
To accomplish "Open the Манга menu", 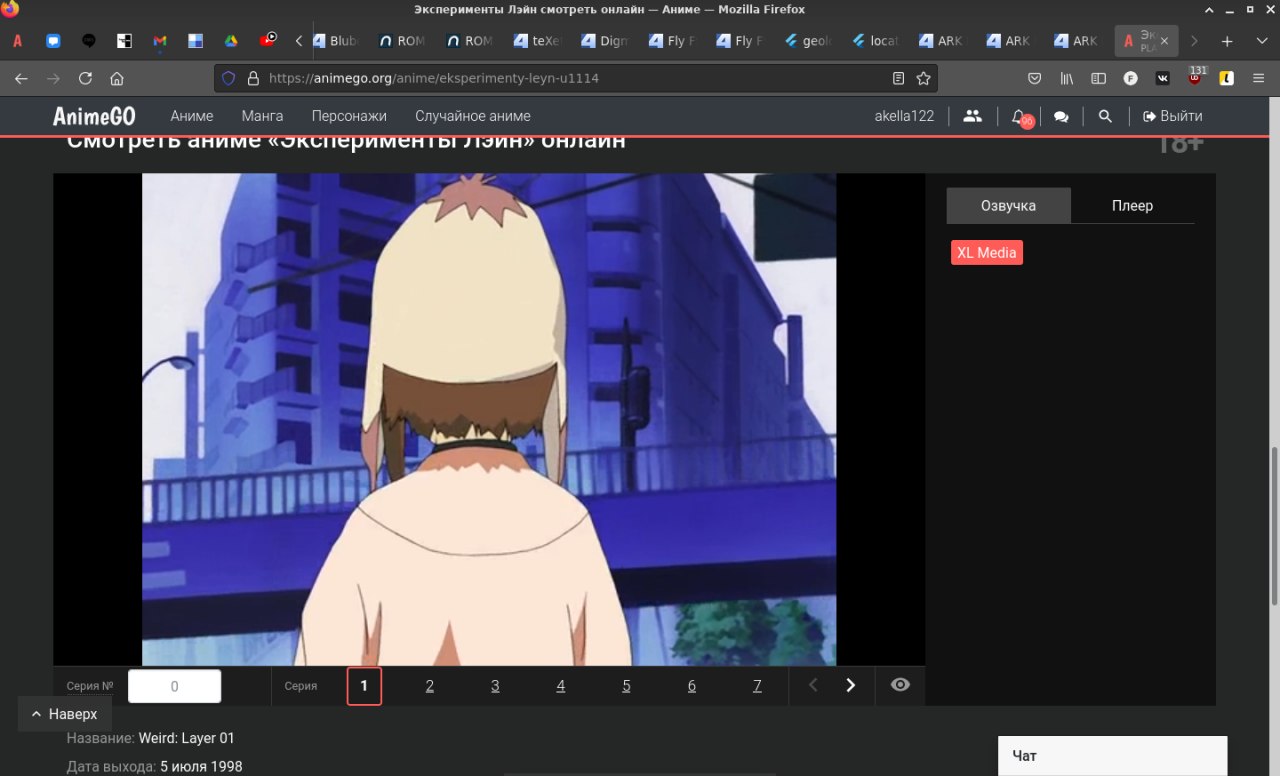I will click(262, 116).
